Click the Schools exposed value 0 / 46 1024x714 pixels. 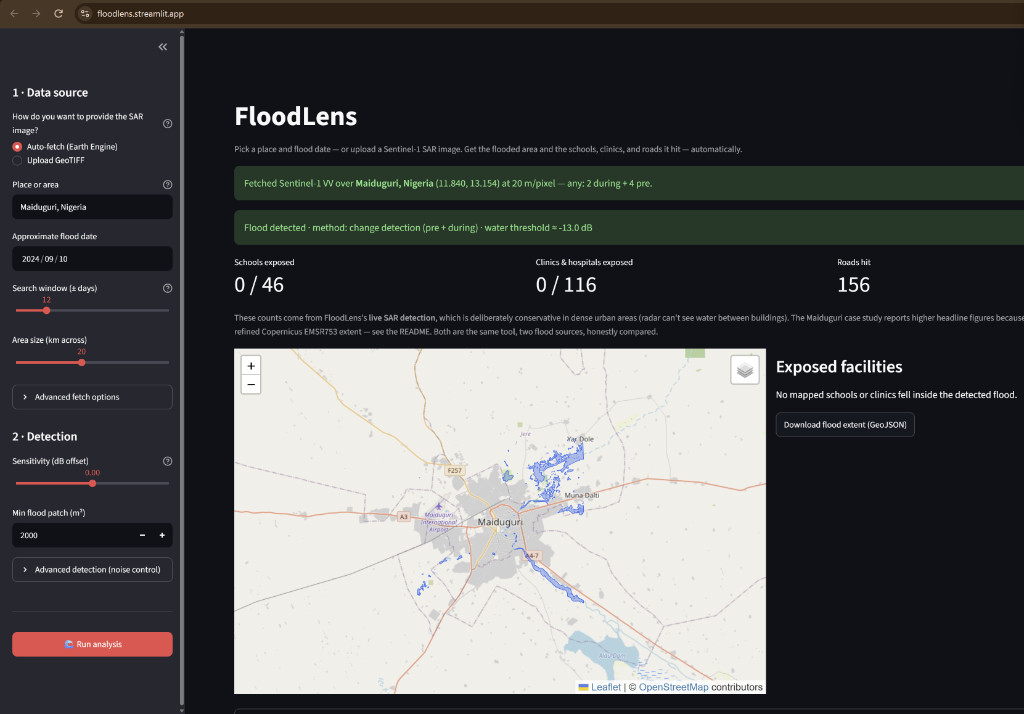coord(259,285)
